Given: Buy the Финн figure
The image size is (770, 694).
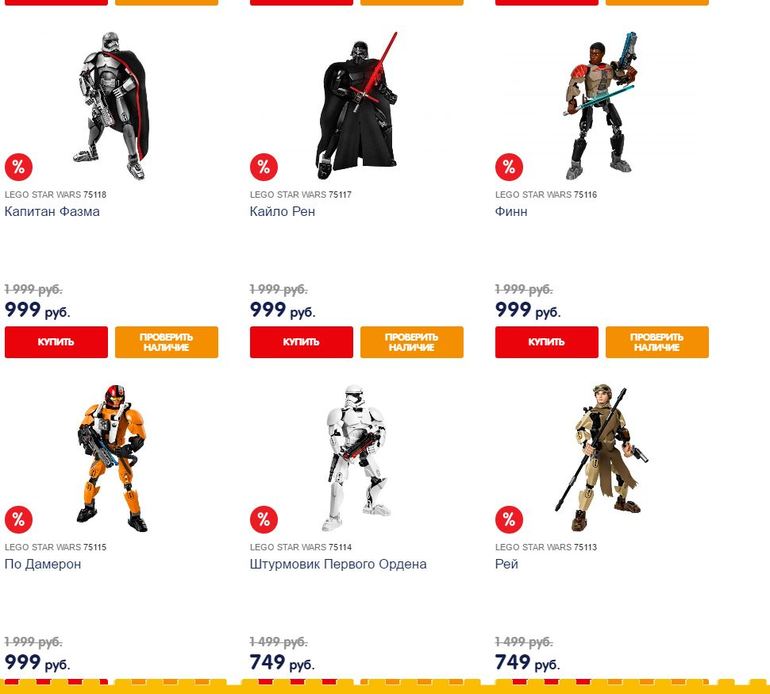Looking at the screenshot, I should pos(547,342).
